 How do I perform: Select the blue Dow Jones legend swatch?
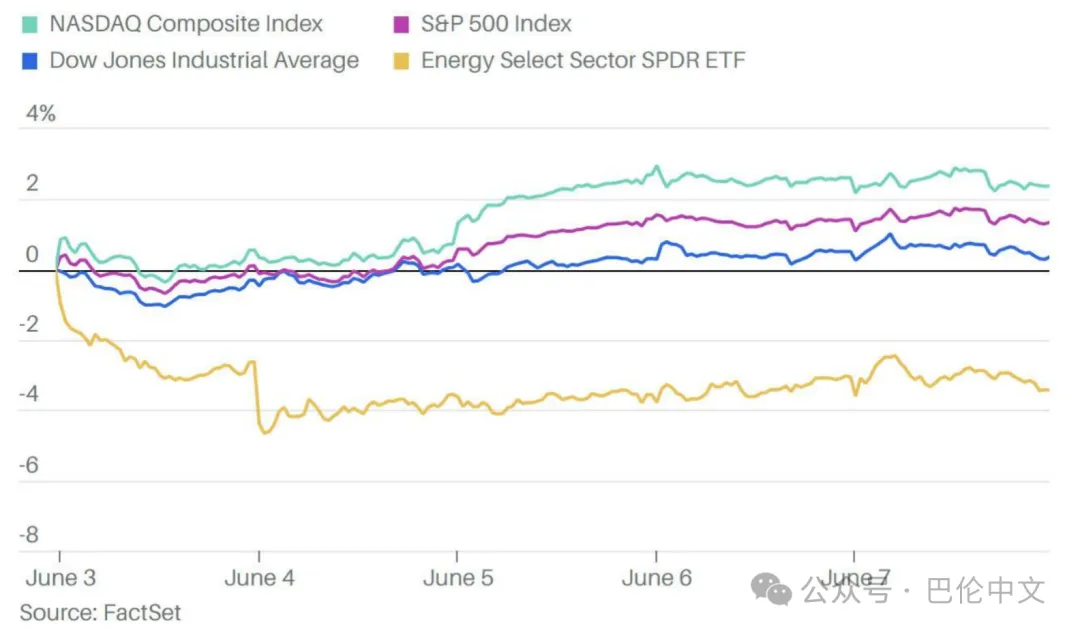click(x=29, y=61)
